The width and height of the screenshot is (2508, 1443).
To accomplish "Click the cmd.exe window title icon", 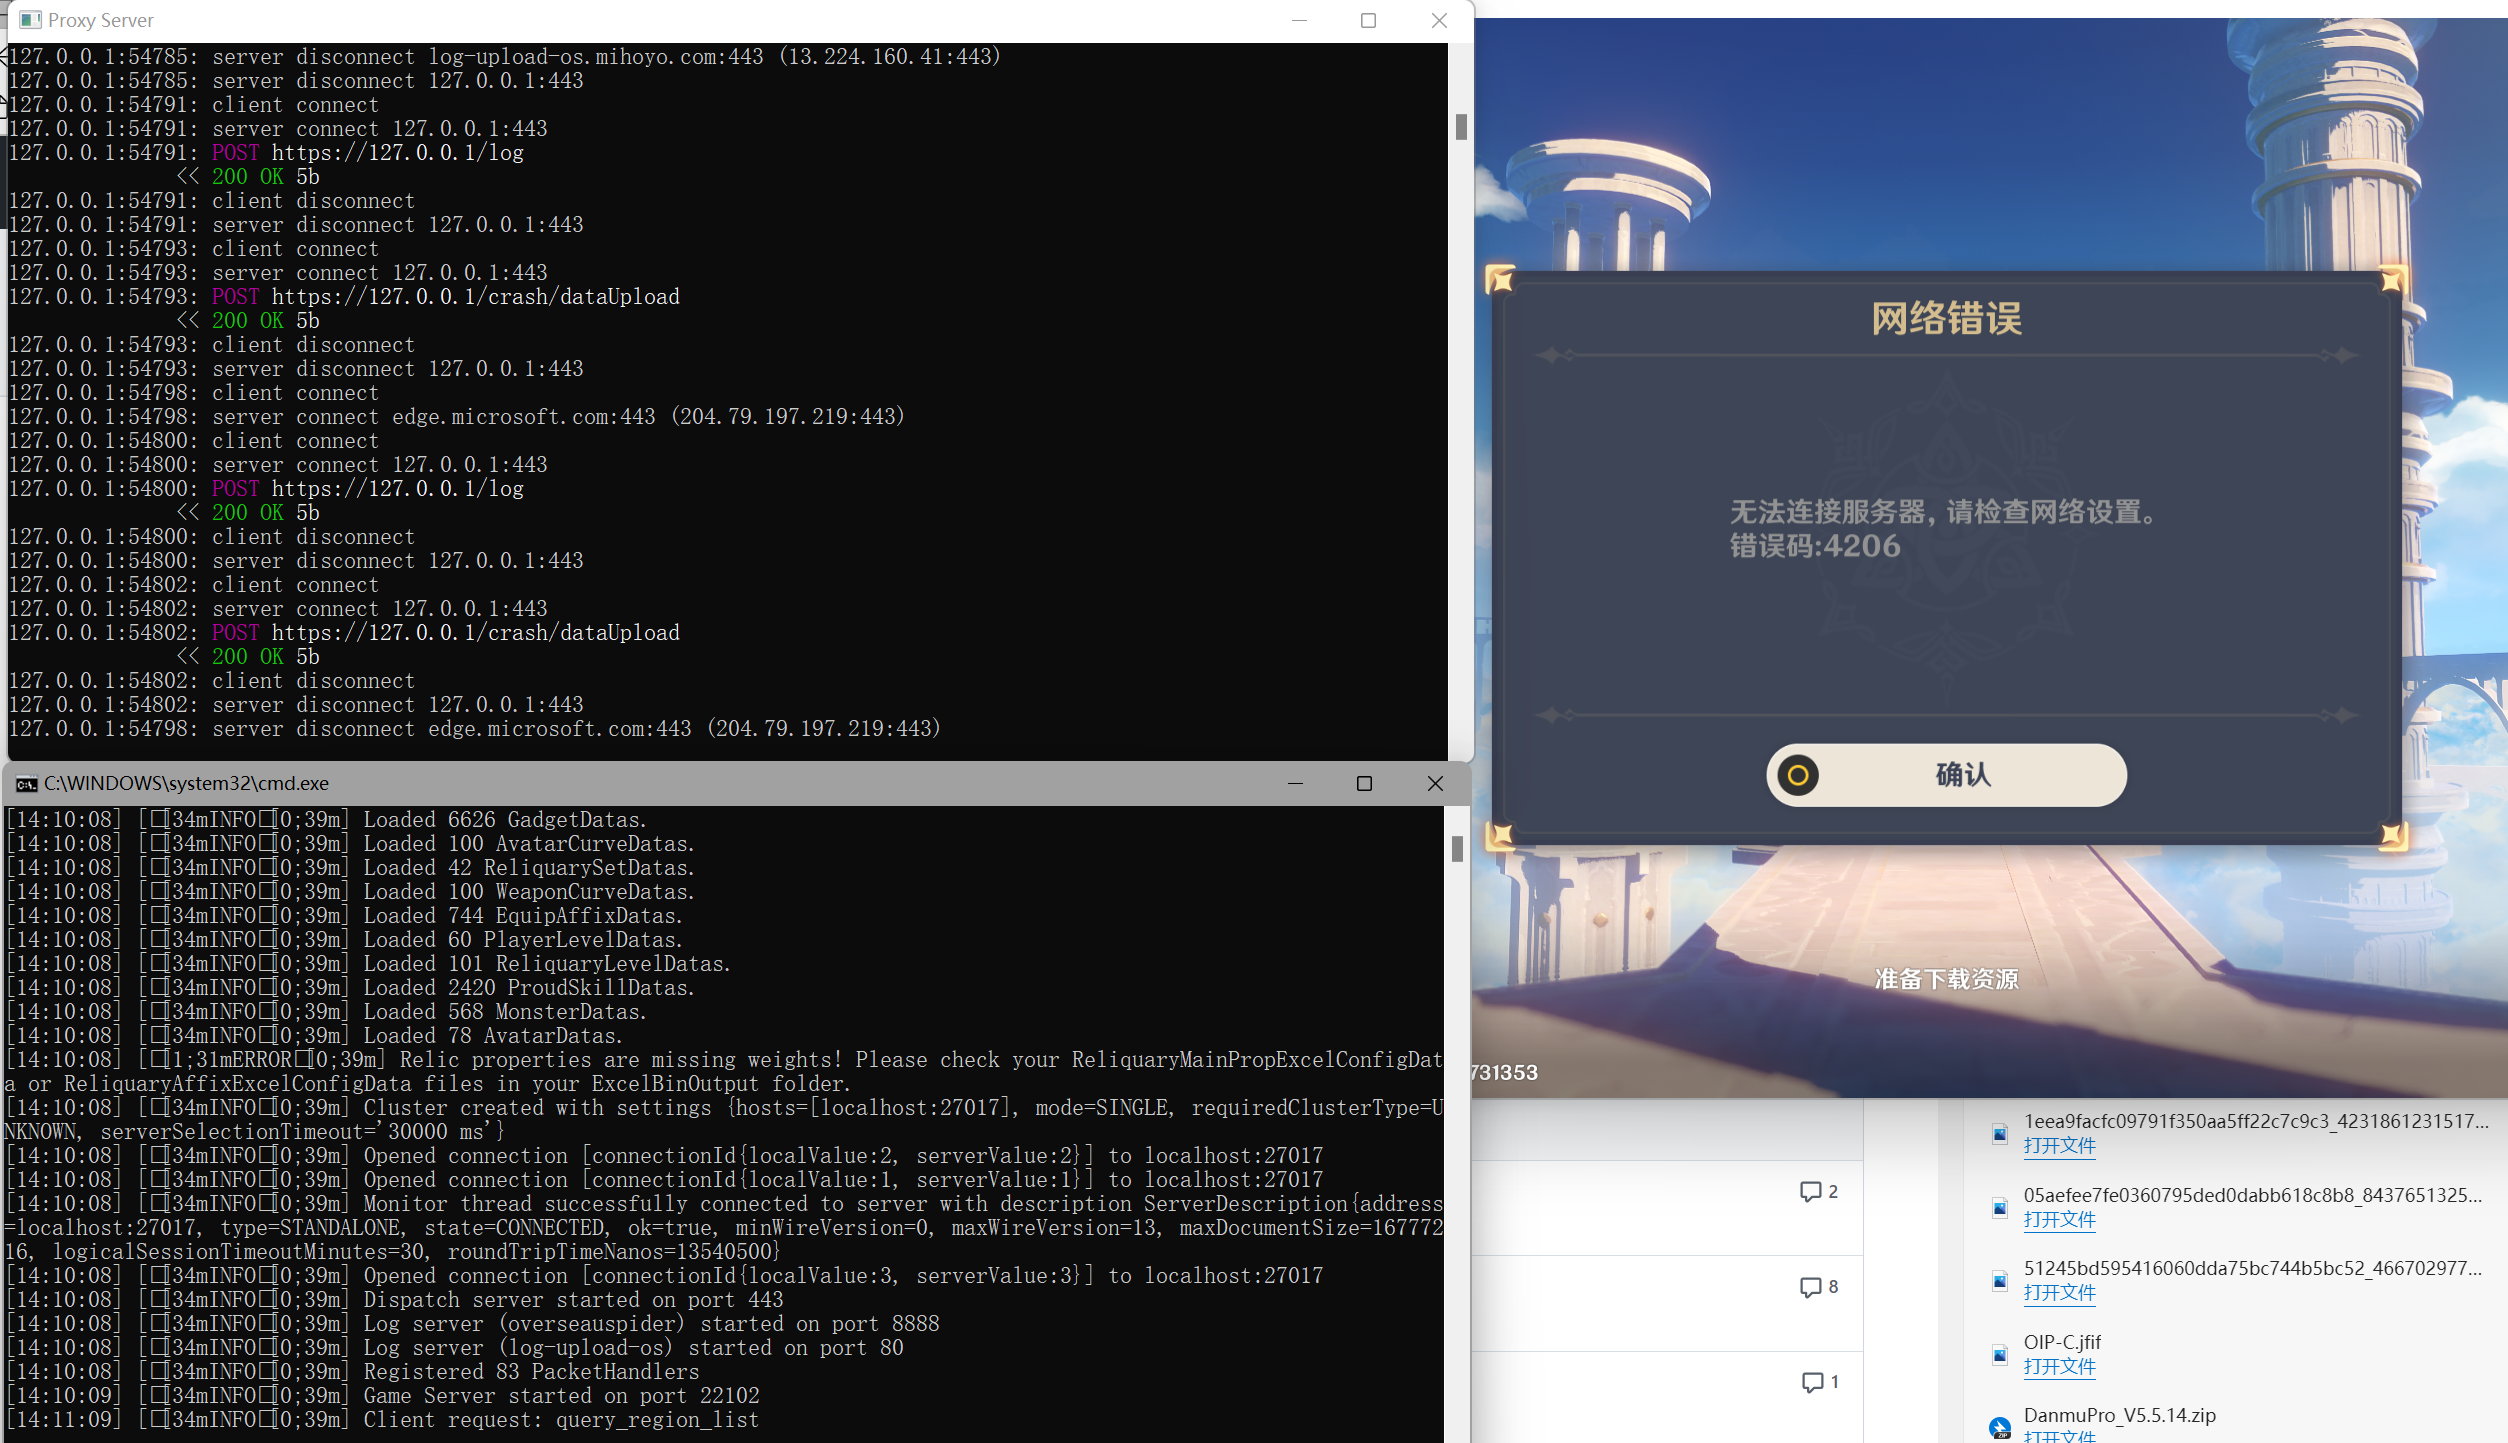I will [x=26, y=784].
